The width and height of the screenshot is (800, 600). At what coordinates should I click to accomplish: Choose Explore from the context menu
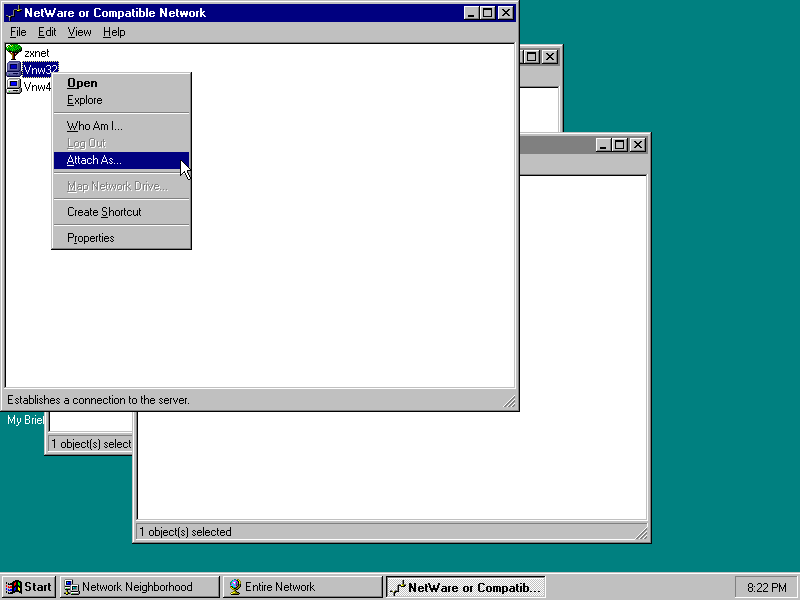point(121,100)
